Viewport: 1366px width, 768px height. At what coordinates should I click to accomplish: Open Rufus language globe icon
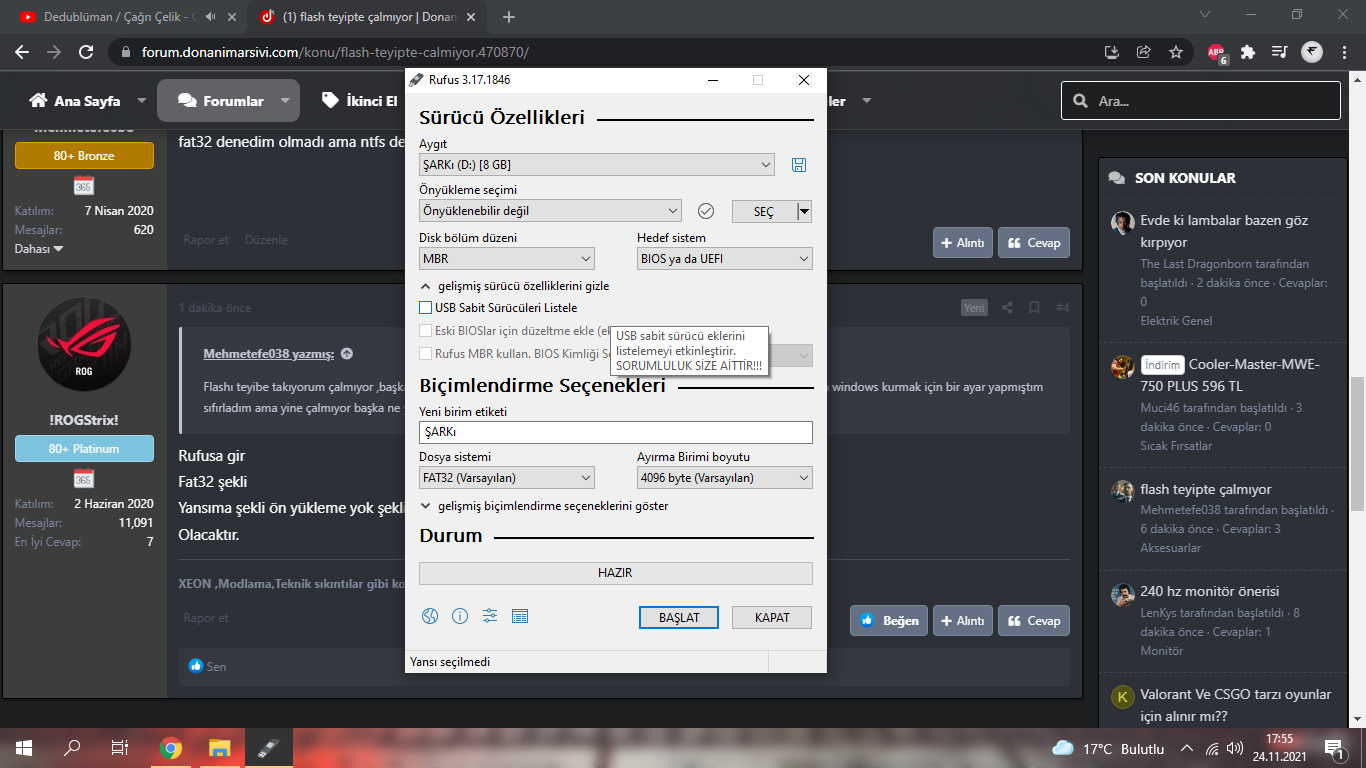click(x=430, y=616)
